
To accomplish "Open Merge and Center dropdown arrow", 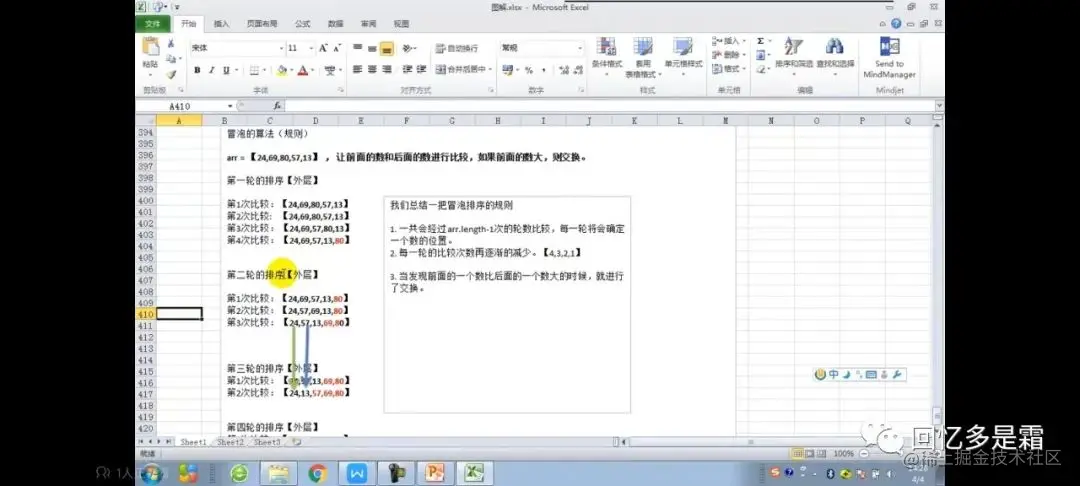I will [490, 70].
